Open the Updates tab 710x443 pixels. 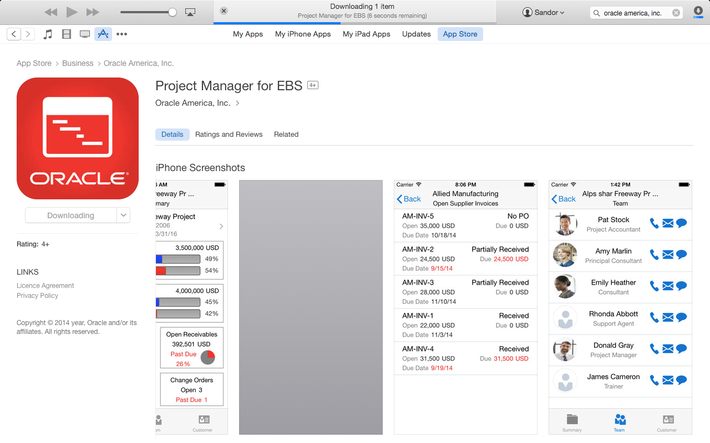point(416,34)
